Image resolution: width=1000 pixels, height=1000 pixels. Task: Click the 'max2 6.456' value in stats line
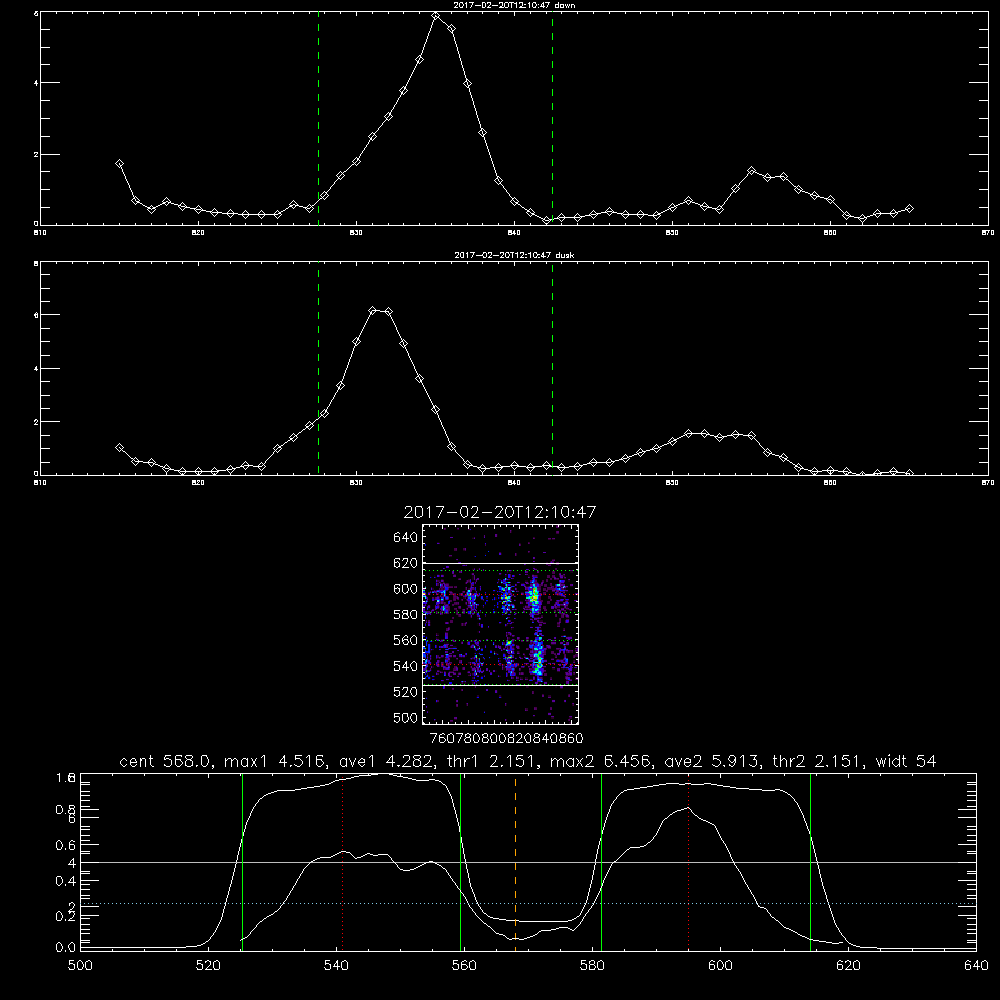tap(598, 761)
